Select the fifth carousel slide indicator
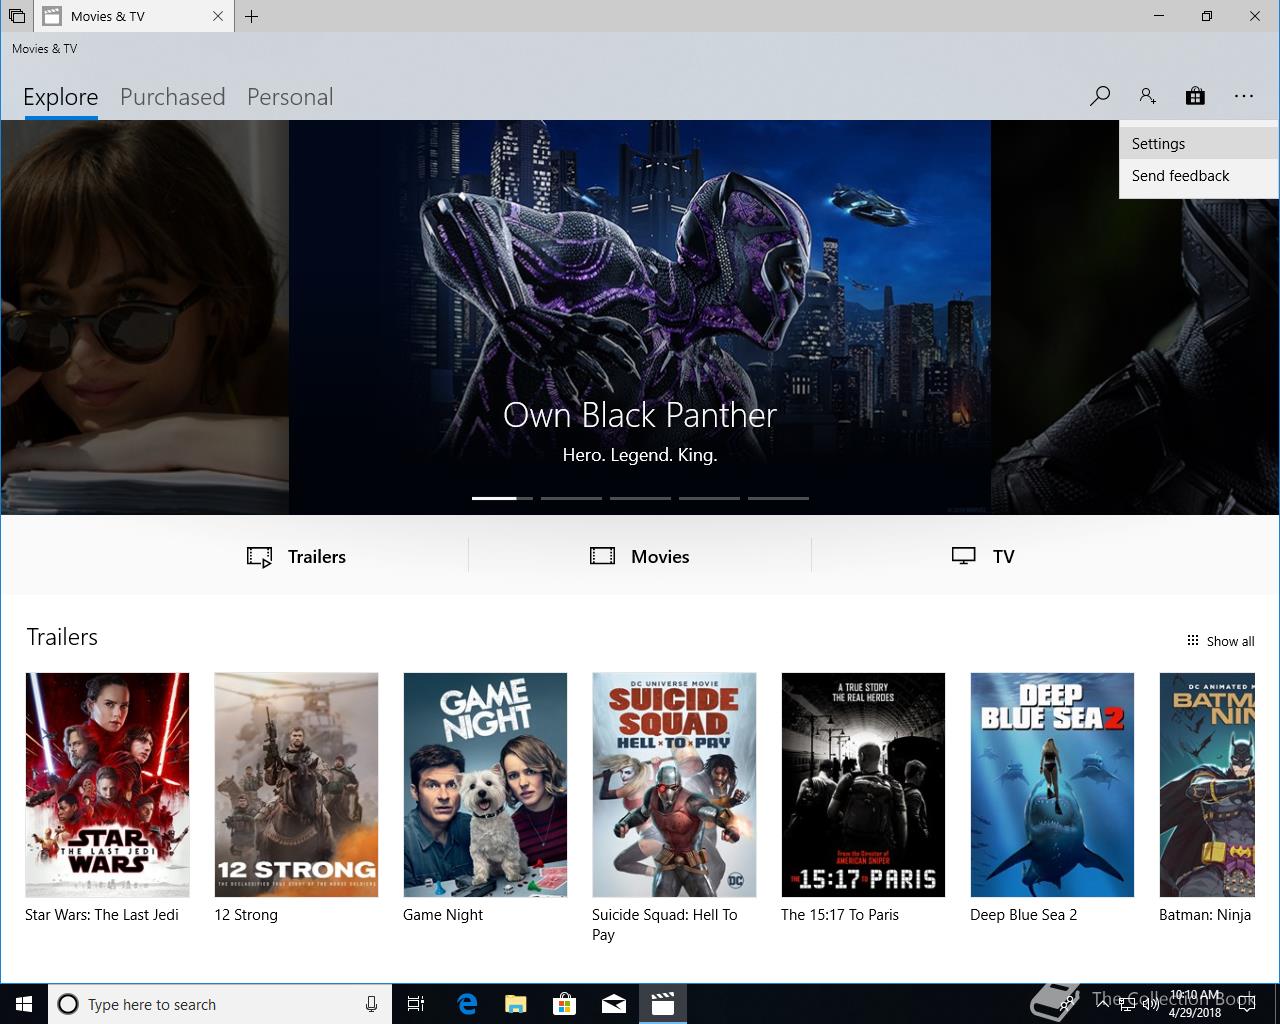 (x=778, y=498)
